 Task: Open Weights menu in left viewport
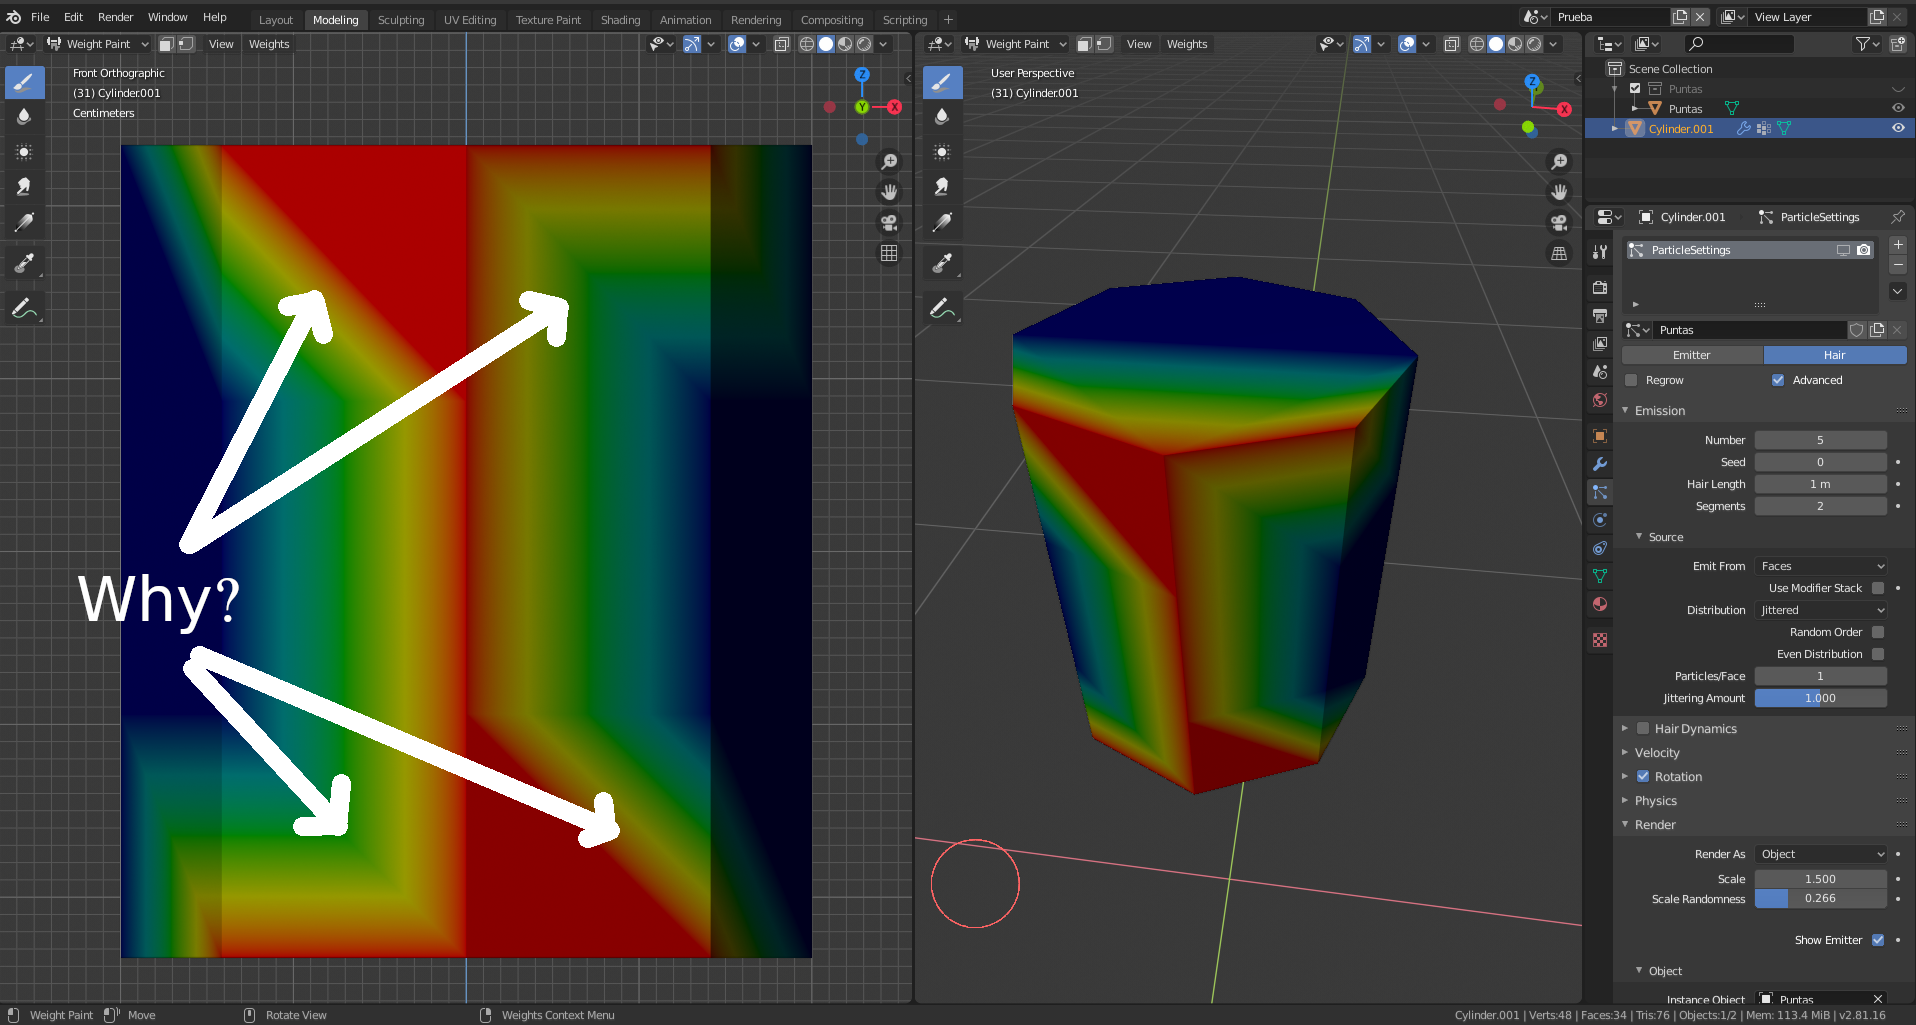click(269, 44)
